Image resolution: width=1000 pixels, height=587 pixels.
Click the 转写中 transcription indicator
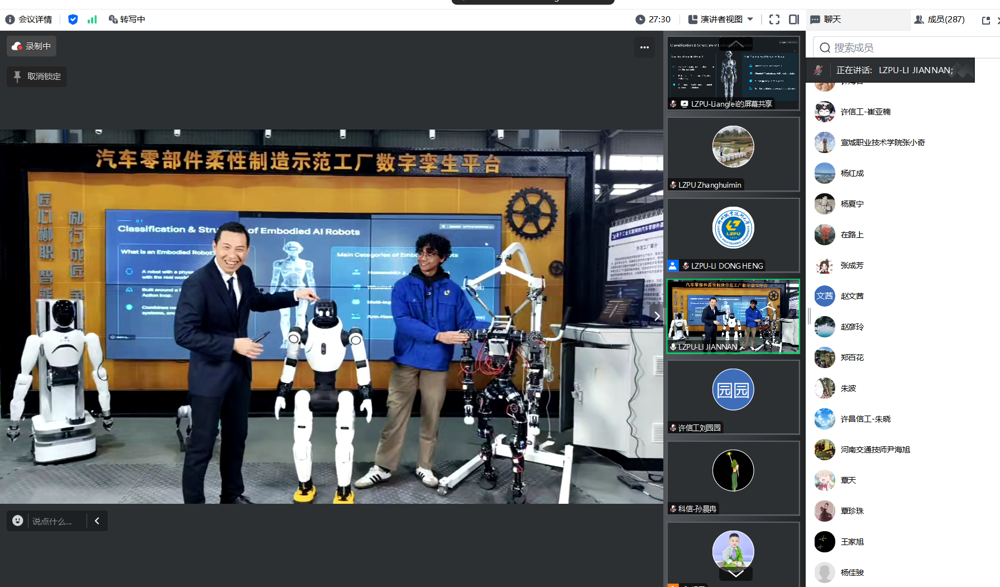tap(126, 19)
